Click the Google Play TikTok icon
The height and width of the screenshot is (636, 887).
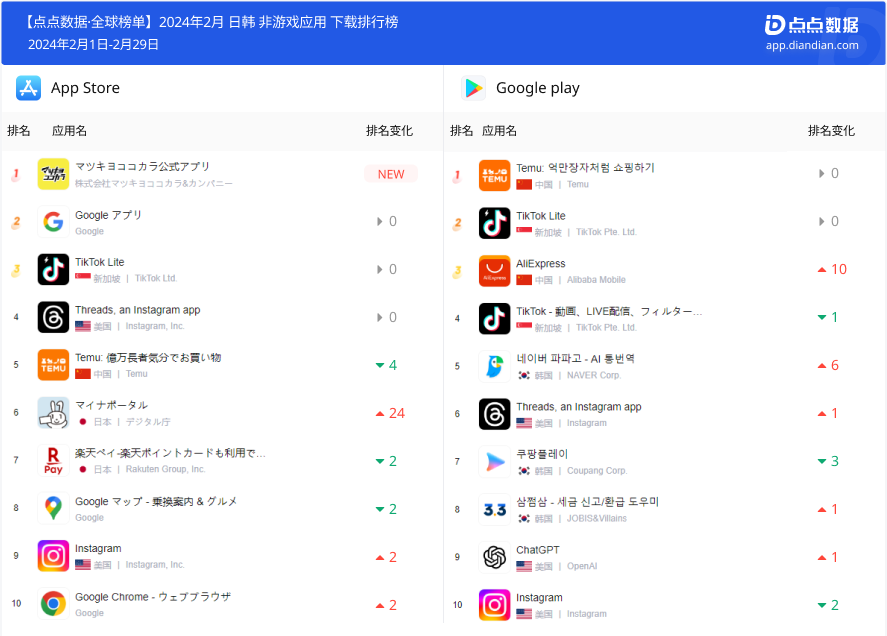tap(494, 319)
